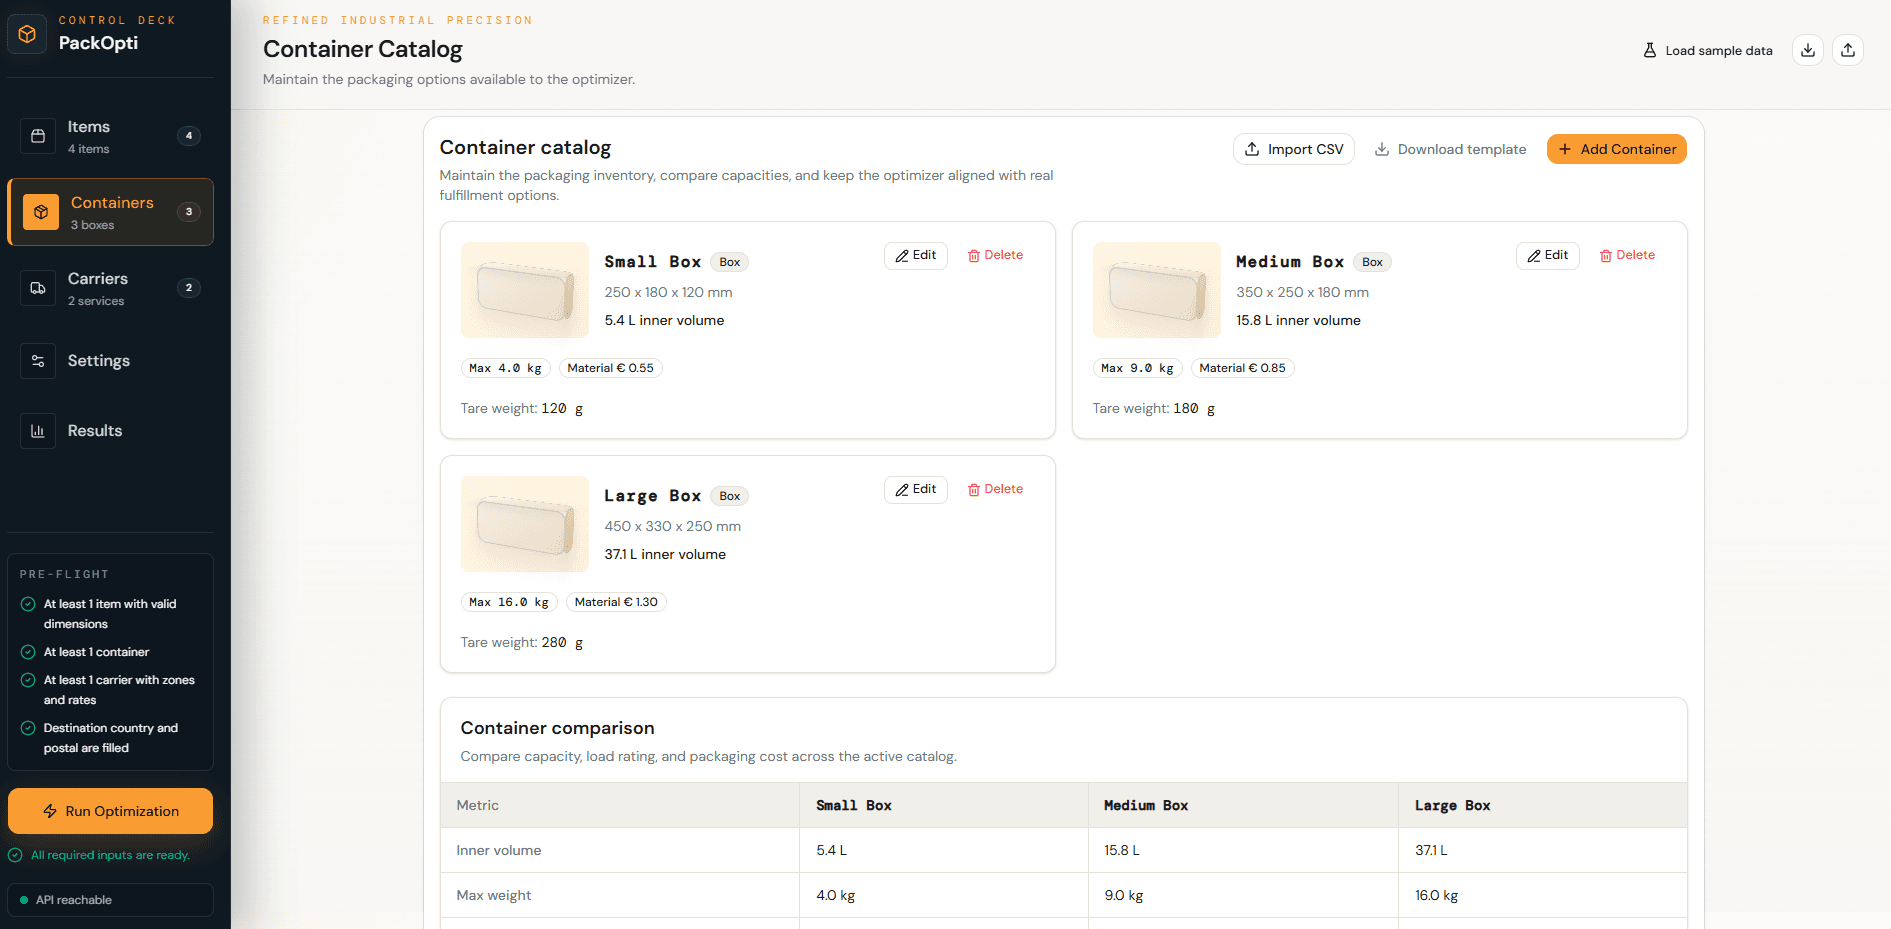The width and height of the screenshot is (1891, 929).
Task: Open the Containers menu item
Action: pos(110,212)
